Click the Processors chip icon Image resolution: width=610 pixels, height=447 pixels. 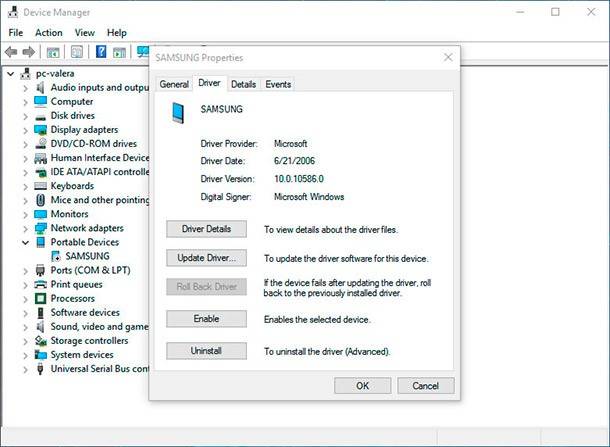(40, 298)
